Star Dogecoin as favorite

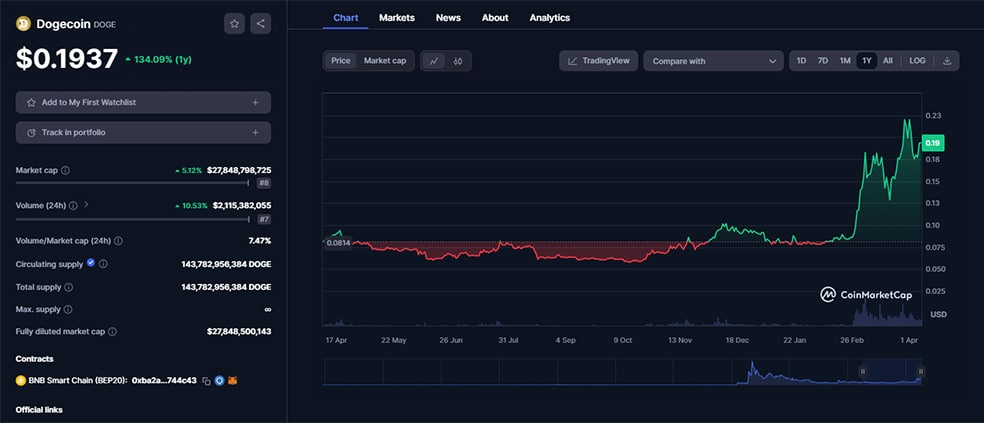(235, 24)
